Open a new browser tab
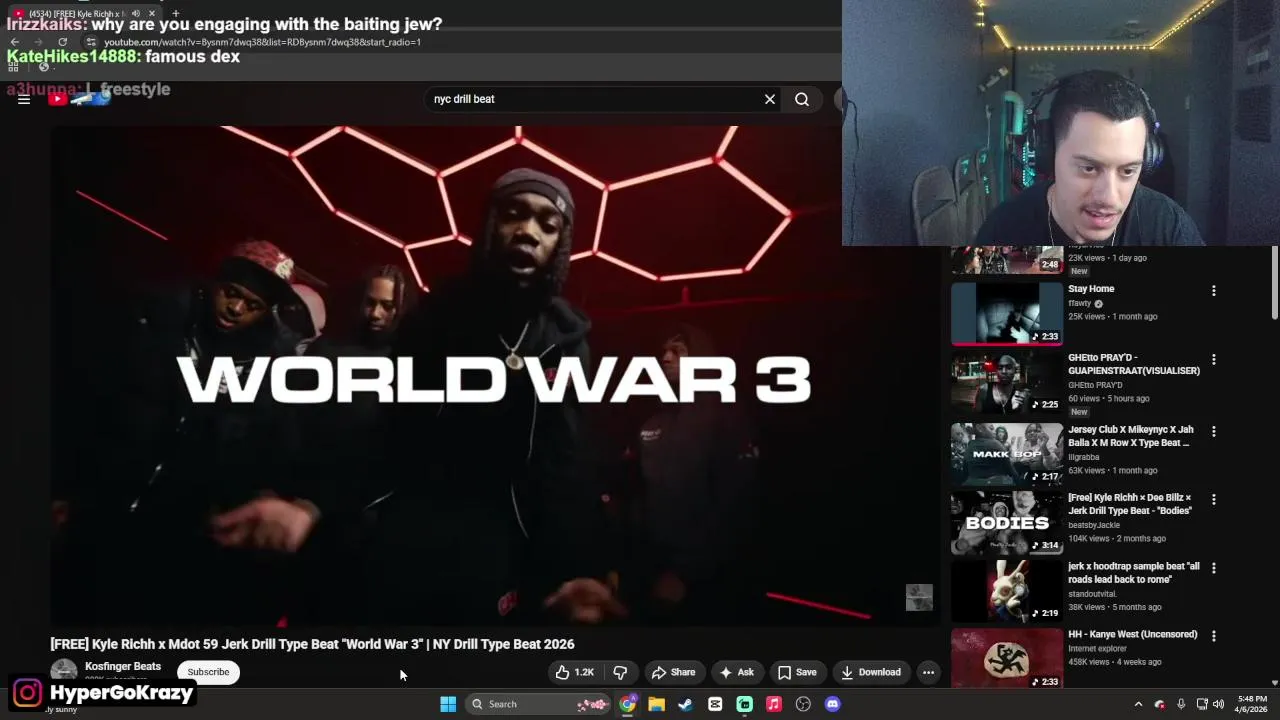The image size is (1280, 720). click(x=176, y=14)
